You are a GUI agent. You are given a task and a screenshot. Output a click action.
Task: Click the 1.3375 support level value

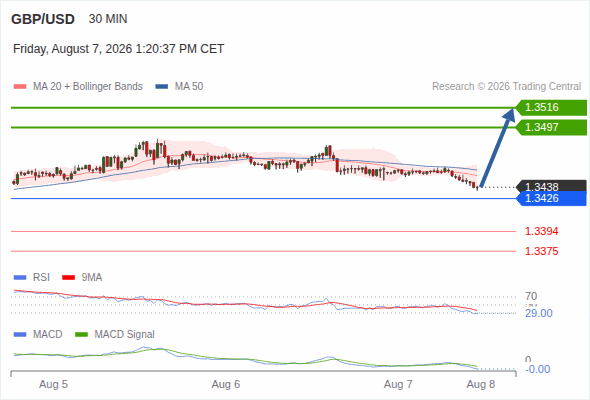tap(541, 251)
